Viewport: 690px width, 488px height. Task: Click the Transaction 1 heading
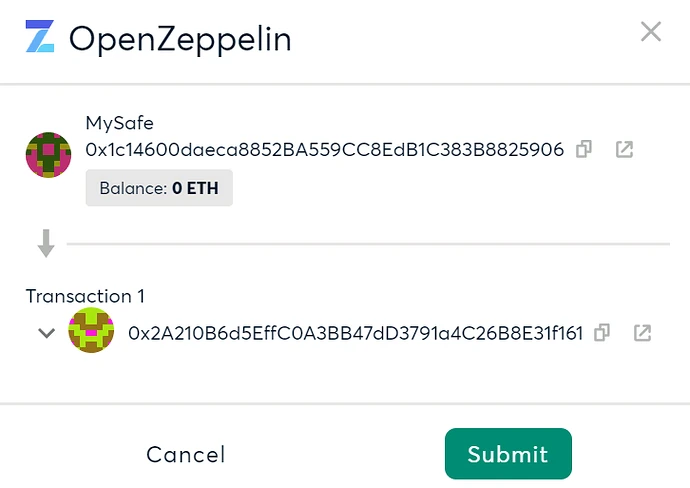coord(78,296)
